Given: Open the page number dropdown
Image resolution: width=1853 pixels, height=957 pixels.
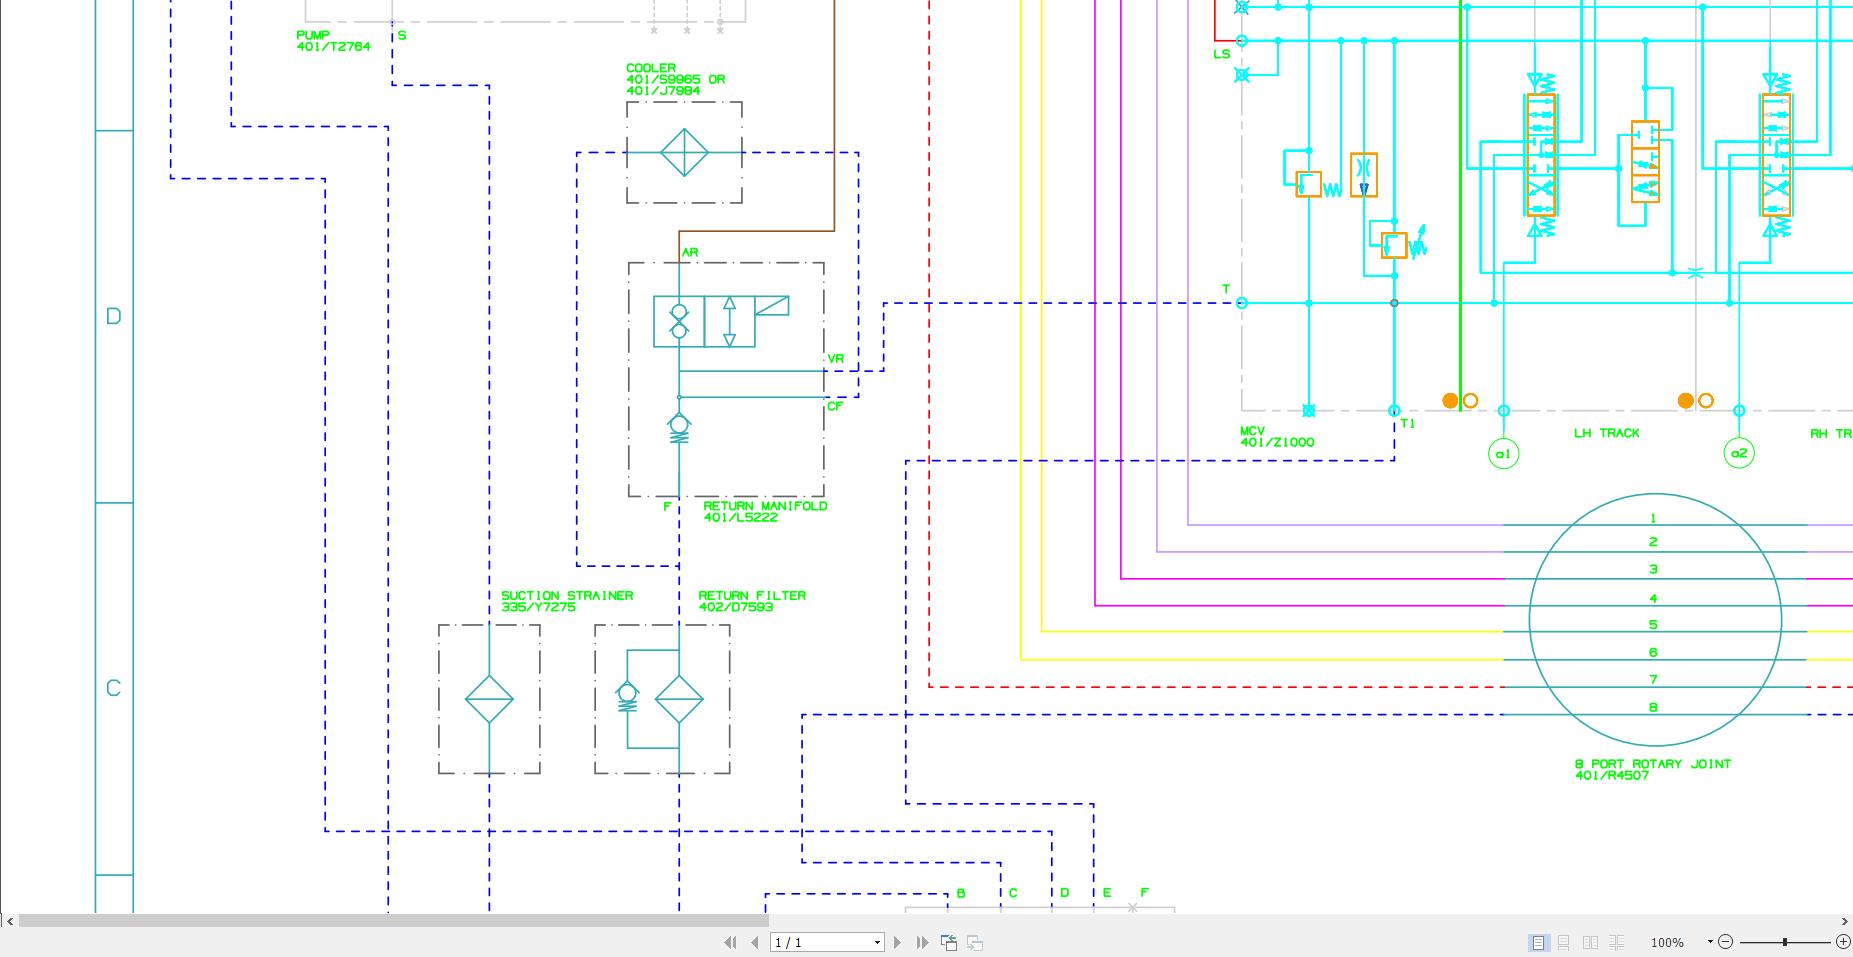Looking at the screenshot, I should click(877, 942).
